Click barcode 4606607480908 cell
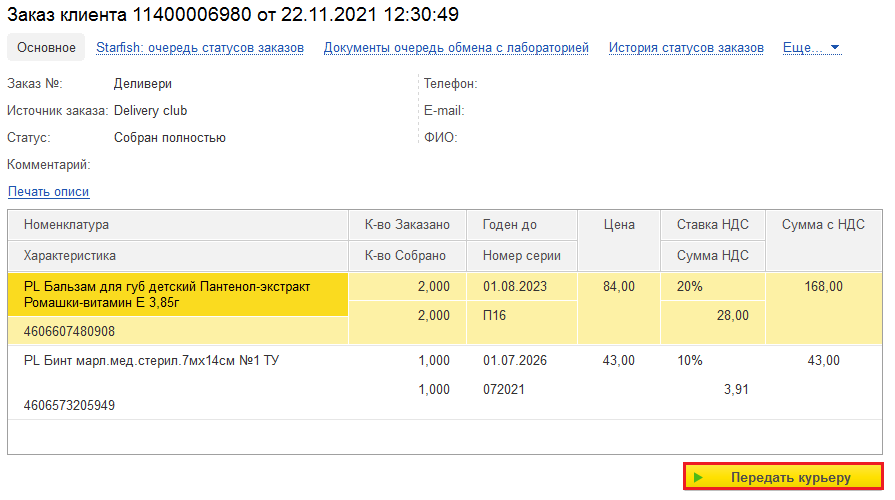Screen dimensions: 895x500 click(69, 331)
